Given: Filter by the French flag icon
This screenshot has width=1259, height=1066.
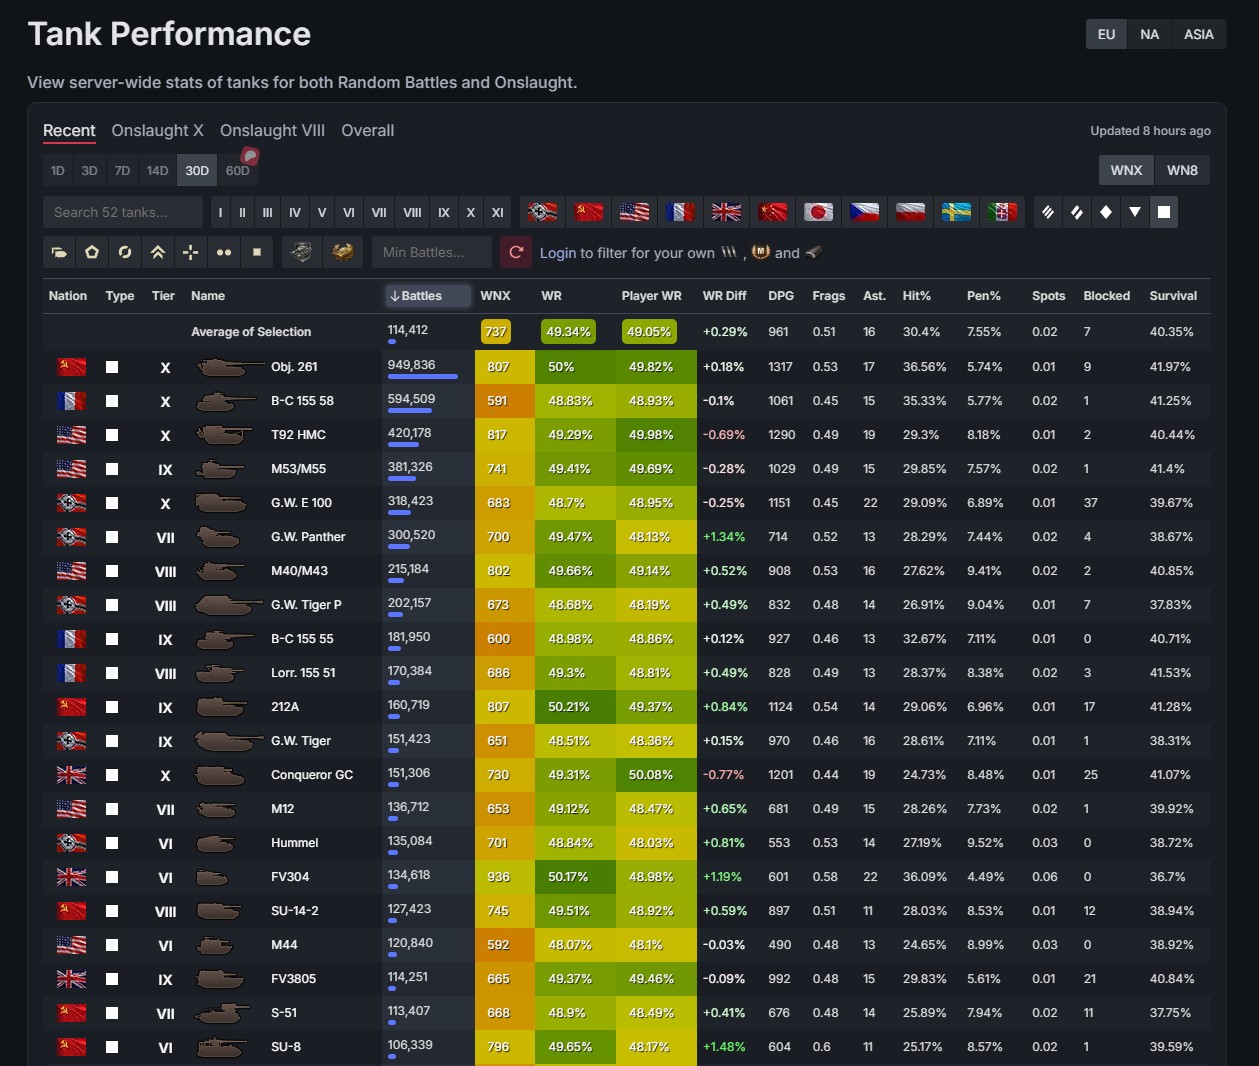Looking at the screenshot, I should (x=680, y=212).
